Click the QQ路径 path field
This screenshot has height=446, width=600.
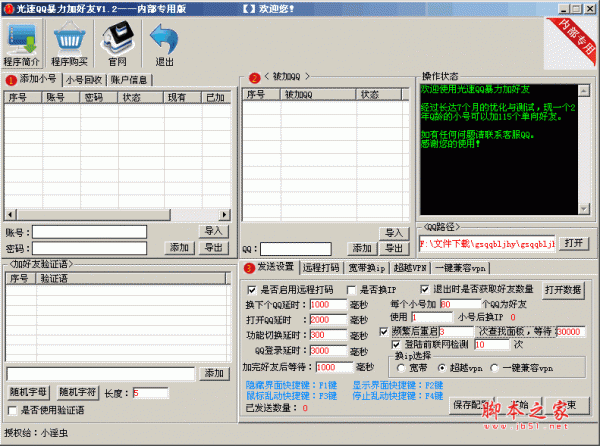(x=487, y=244)
